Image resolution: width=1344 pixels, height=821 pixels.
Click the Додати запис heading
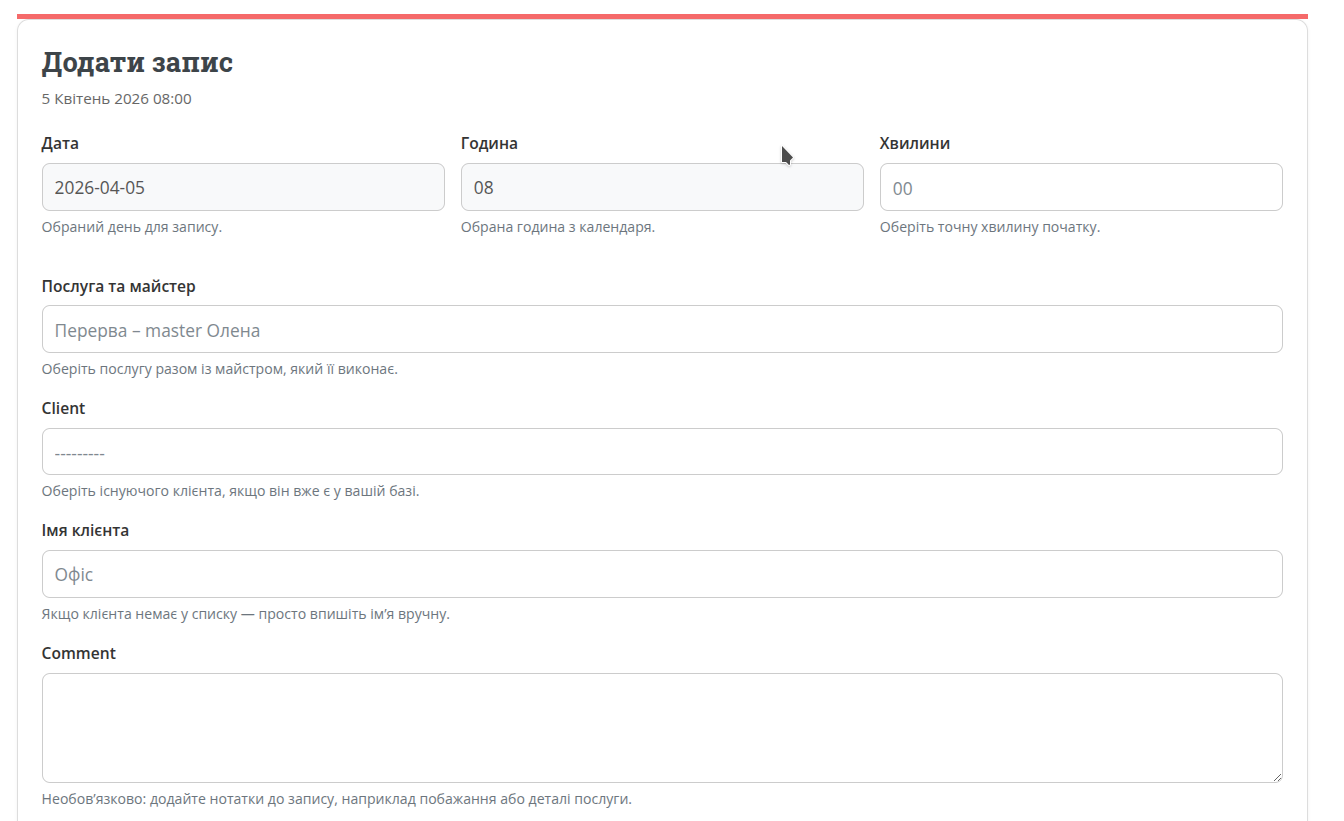[x=137, y=62]
